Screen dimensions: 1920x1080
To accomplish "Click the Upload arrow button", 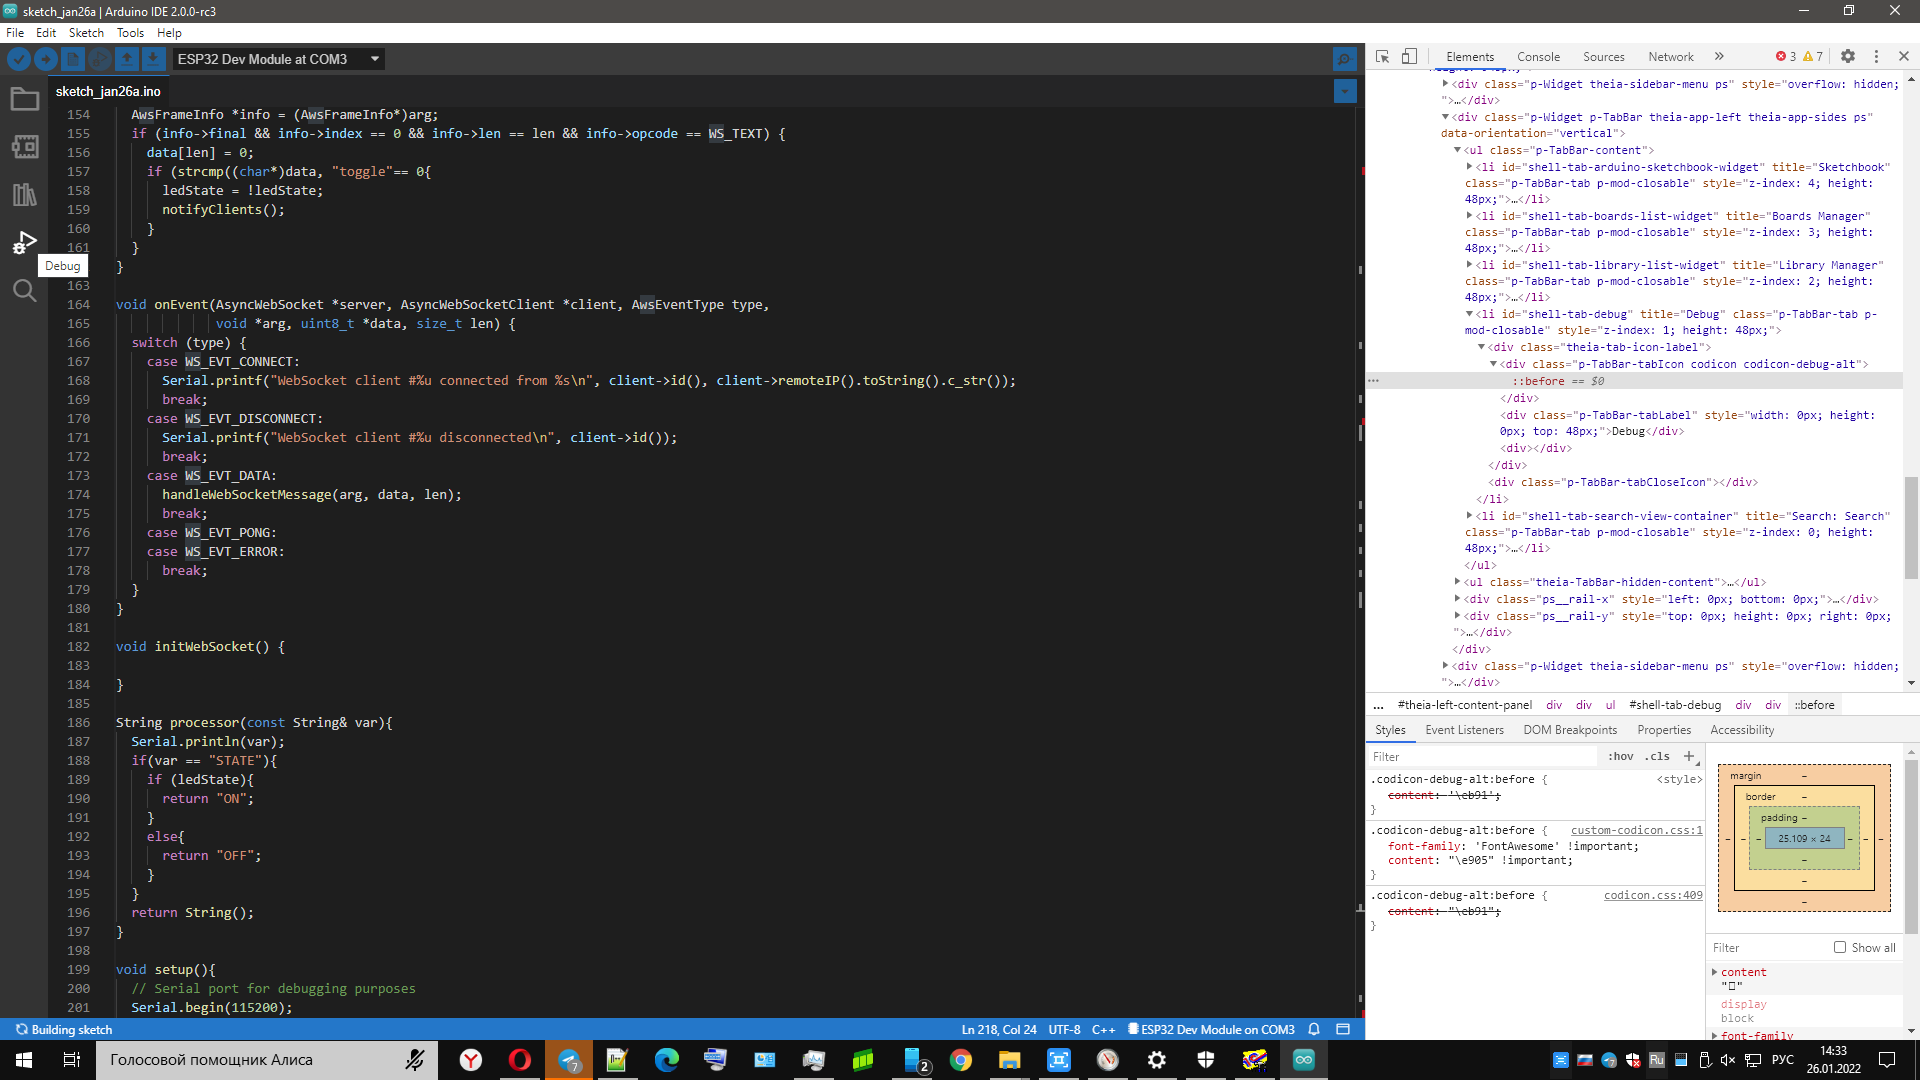I will point(45,59).
